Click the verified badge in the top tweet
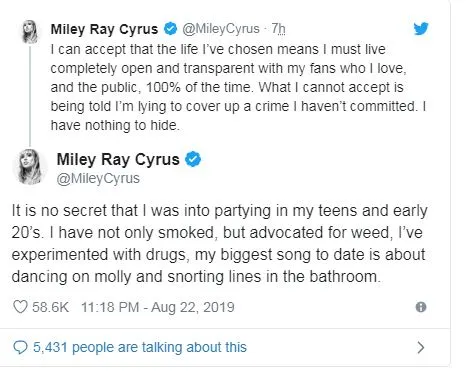The image size is (472, 371). pos(170,29)
